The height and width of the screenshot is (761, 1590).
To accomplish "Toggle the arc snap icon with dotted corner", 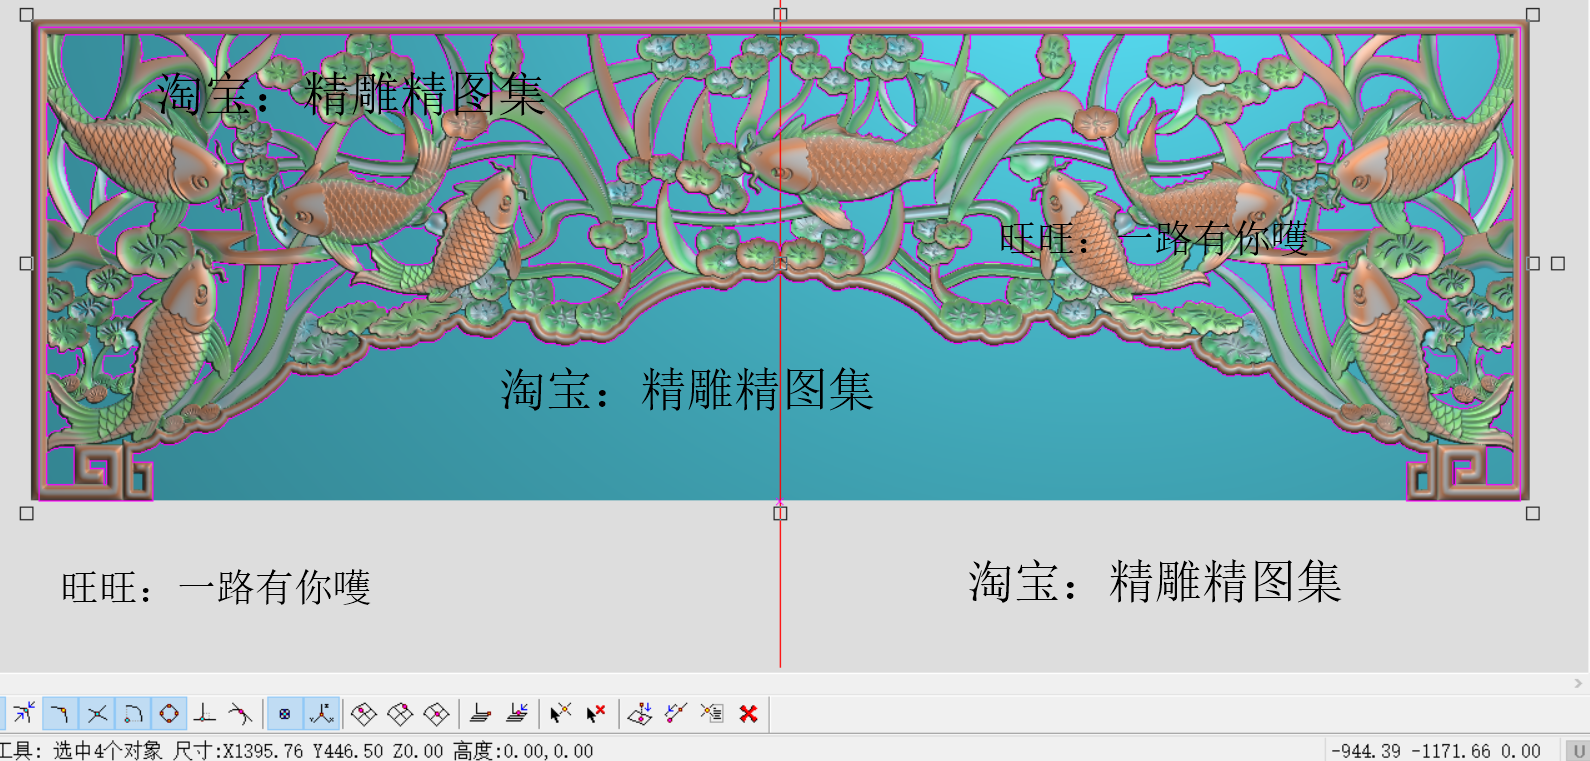I will (133, 713).
